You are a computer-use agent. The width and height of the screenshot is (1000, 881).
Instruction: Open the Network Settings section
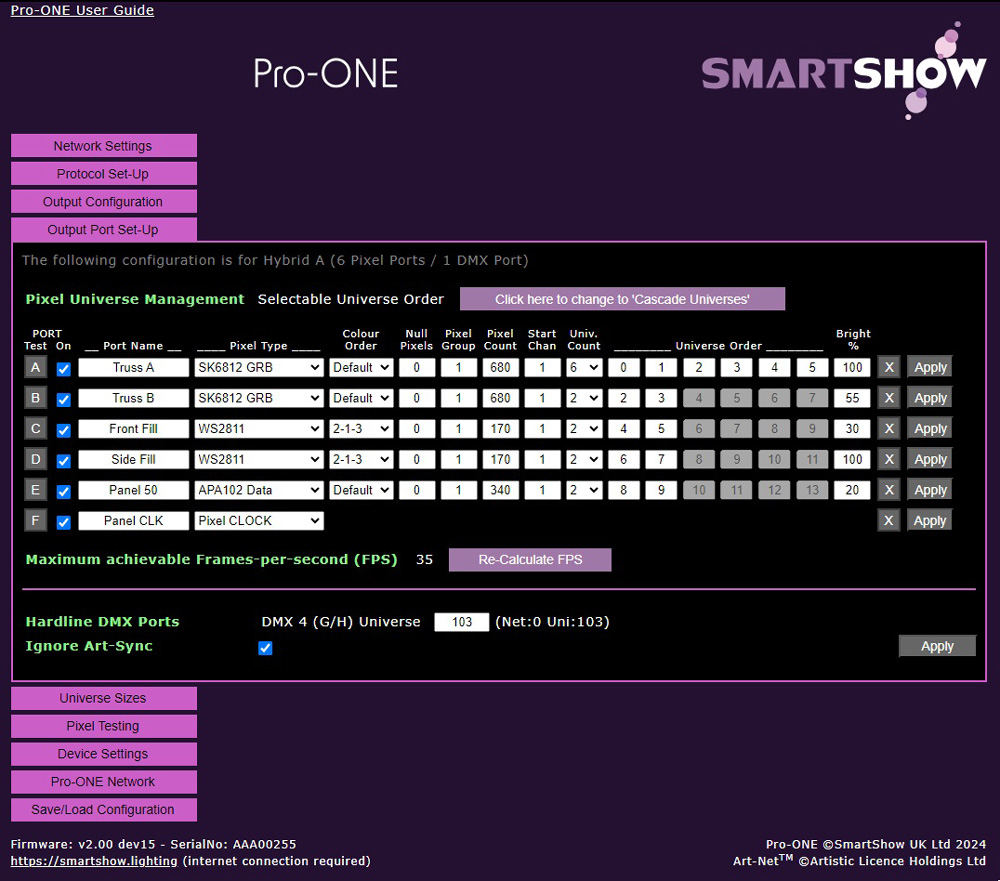click(103, 146)
